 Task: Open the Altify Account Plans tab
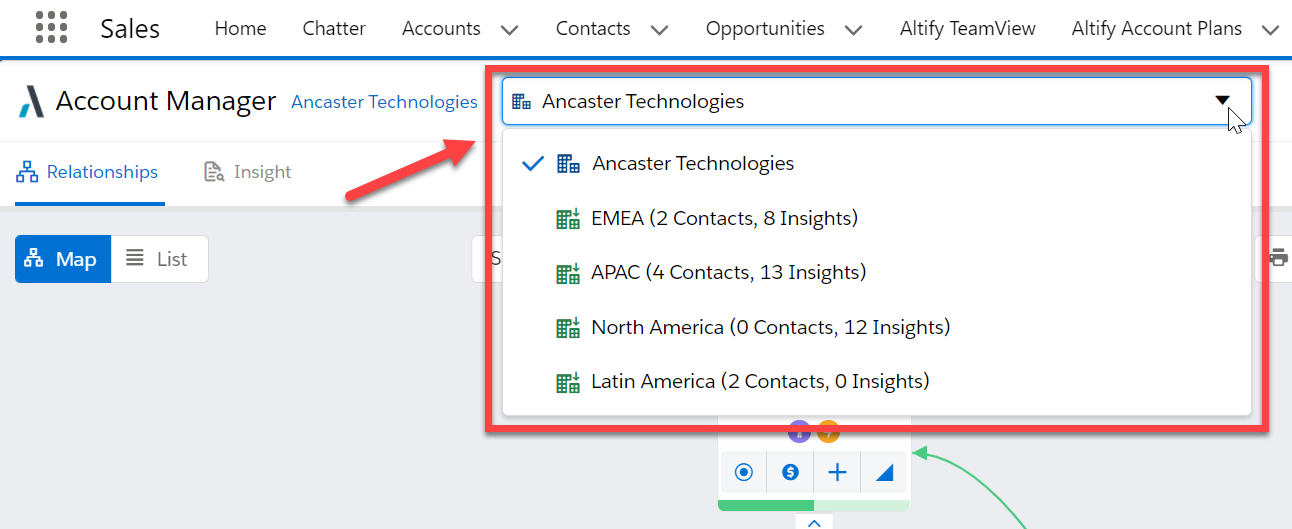point(1157,29)
